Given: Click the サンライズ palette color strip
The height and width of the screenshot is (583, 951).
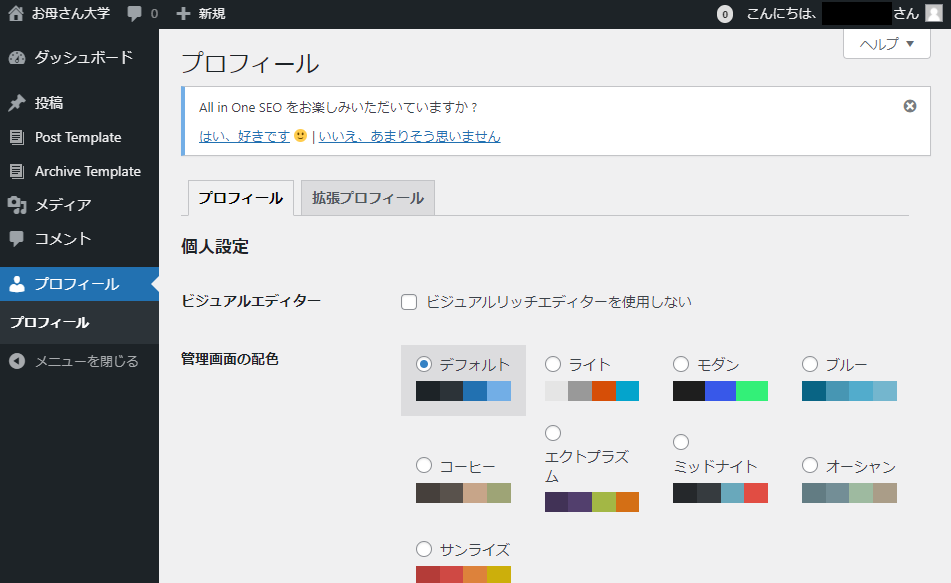Looking at the screenshot, I should pyautogui.click(x=463, y=575).
